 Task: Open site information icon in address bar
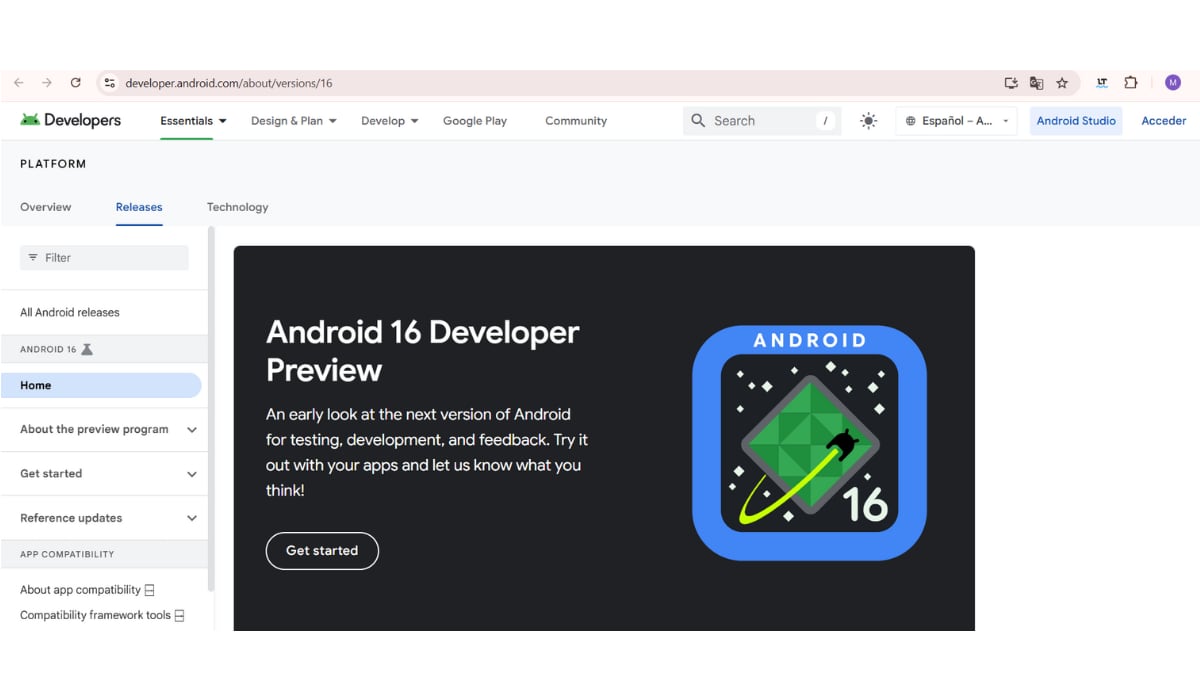tap(110, 83)
